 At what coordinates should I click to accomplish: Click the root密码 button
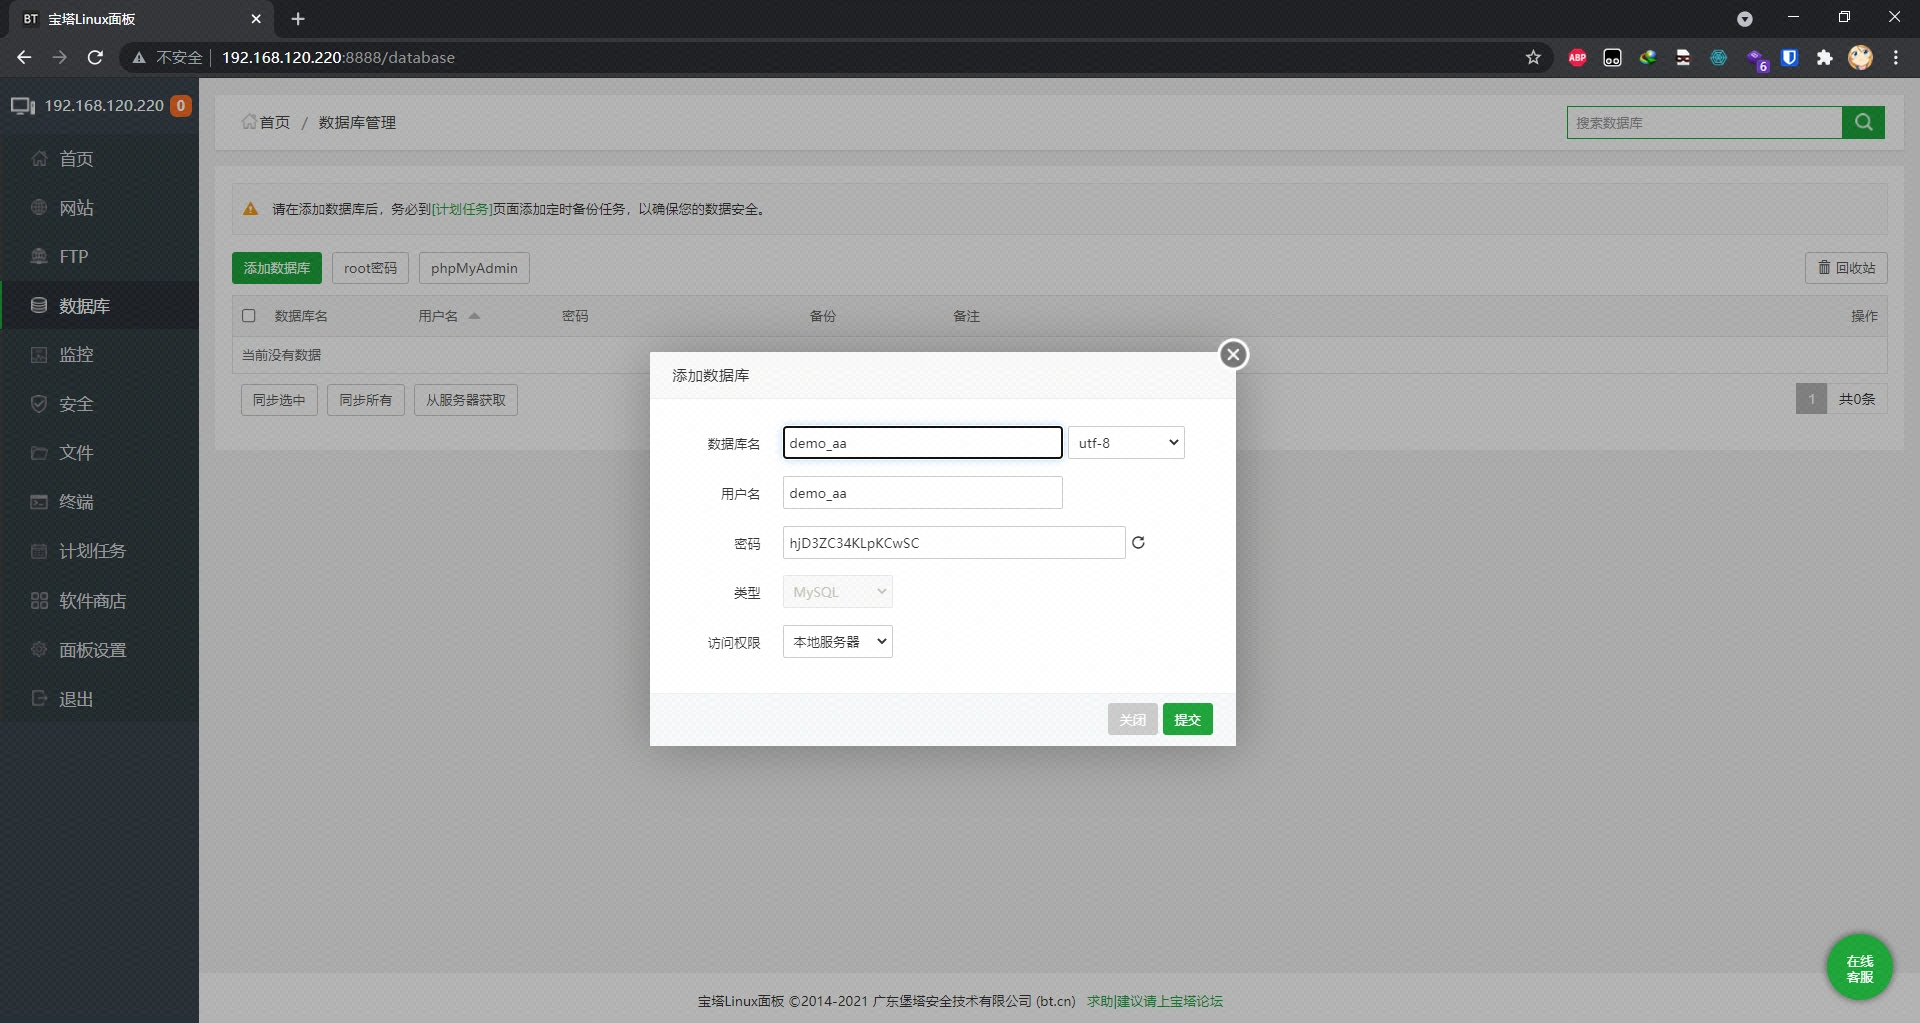click(370, 268)
